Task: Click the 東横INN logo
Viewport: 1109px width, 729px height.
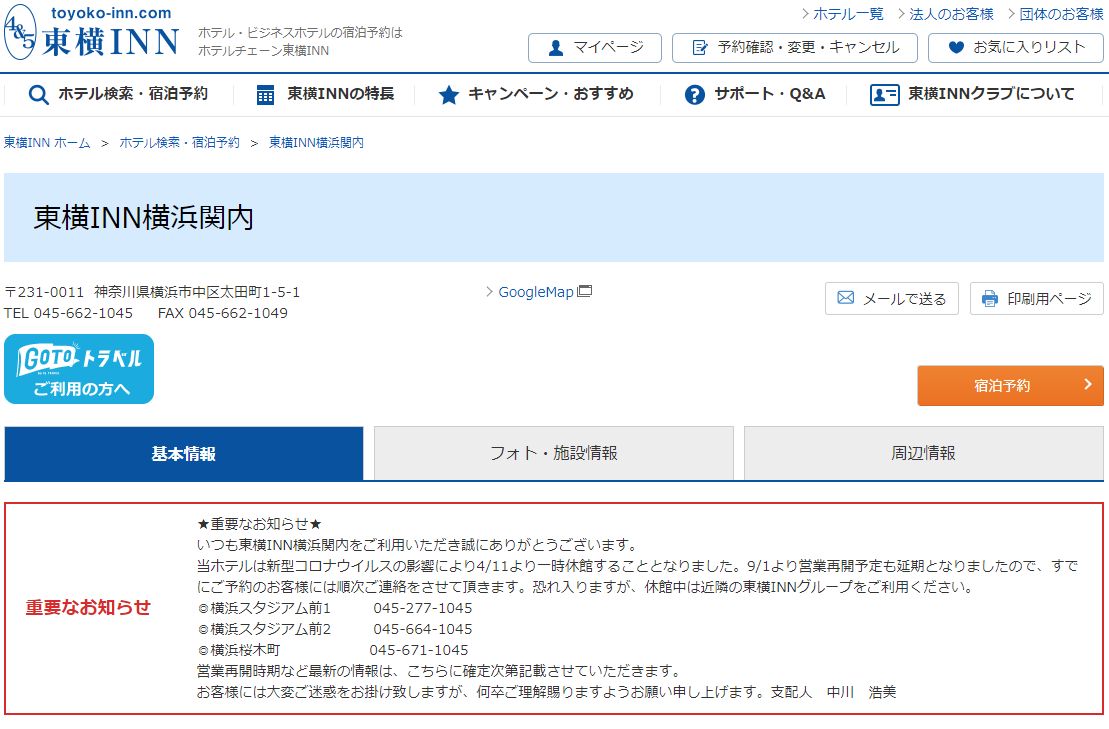Action: (x=91, y=33)
